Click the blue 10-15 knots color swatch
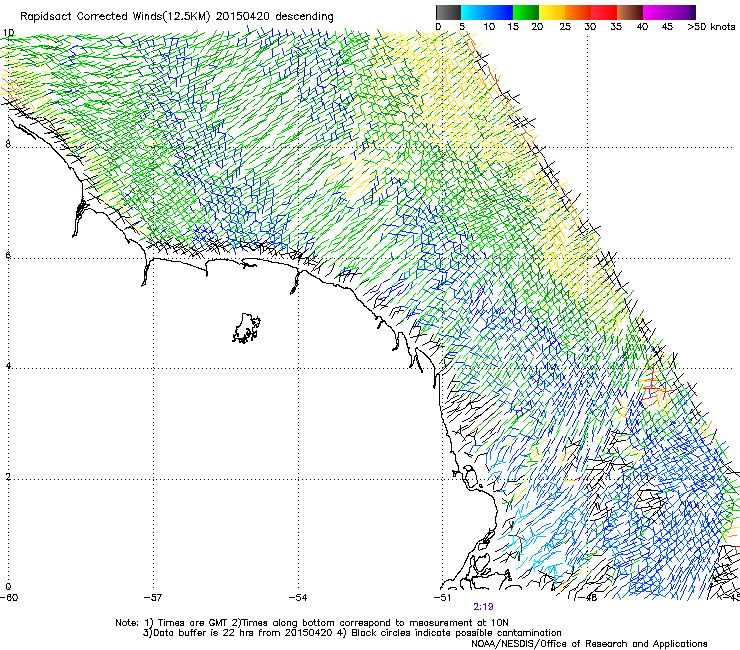Viewport: 740px width, 650px height. point(500,12)
